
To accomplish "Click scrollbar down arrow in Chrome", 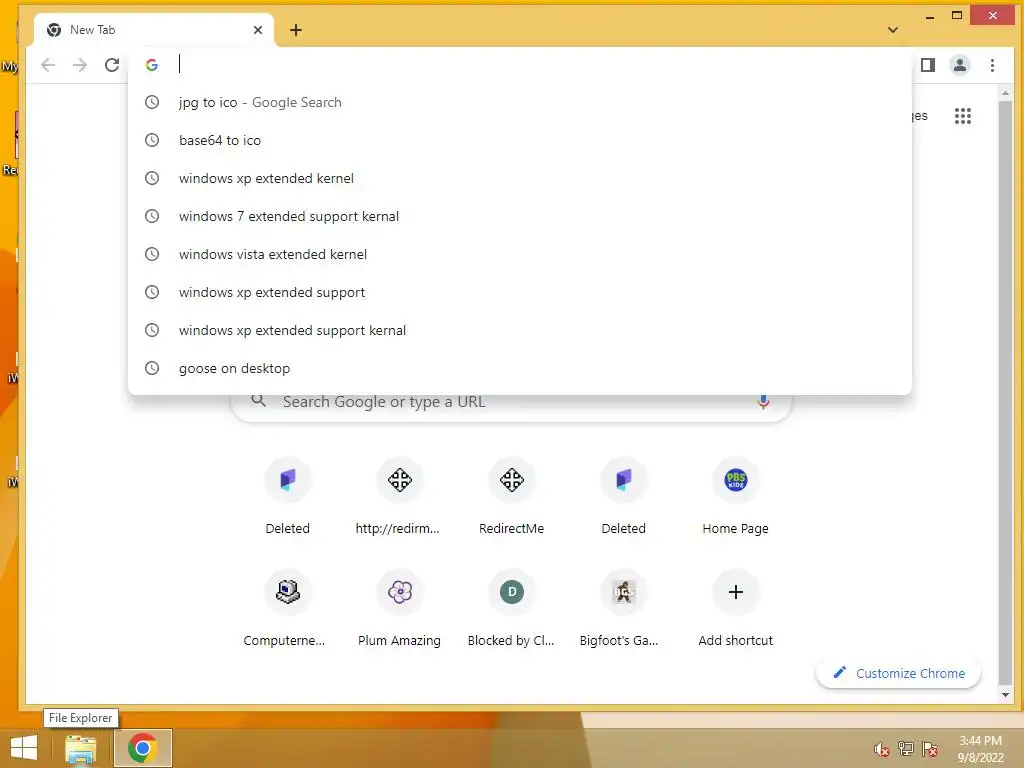I will [1005, 695].
